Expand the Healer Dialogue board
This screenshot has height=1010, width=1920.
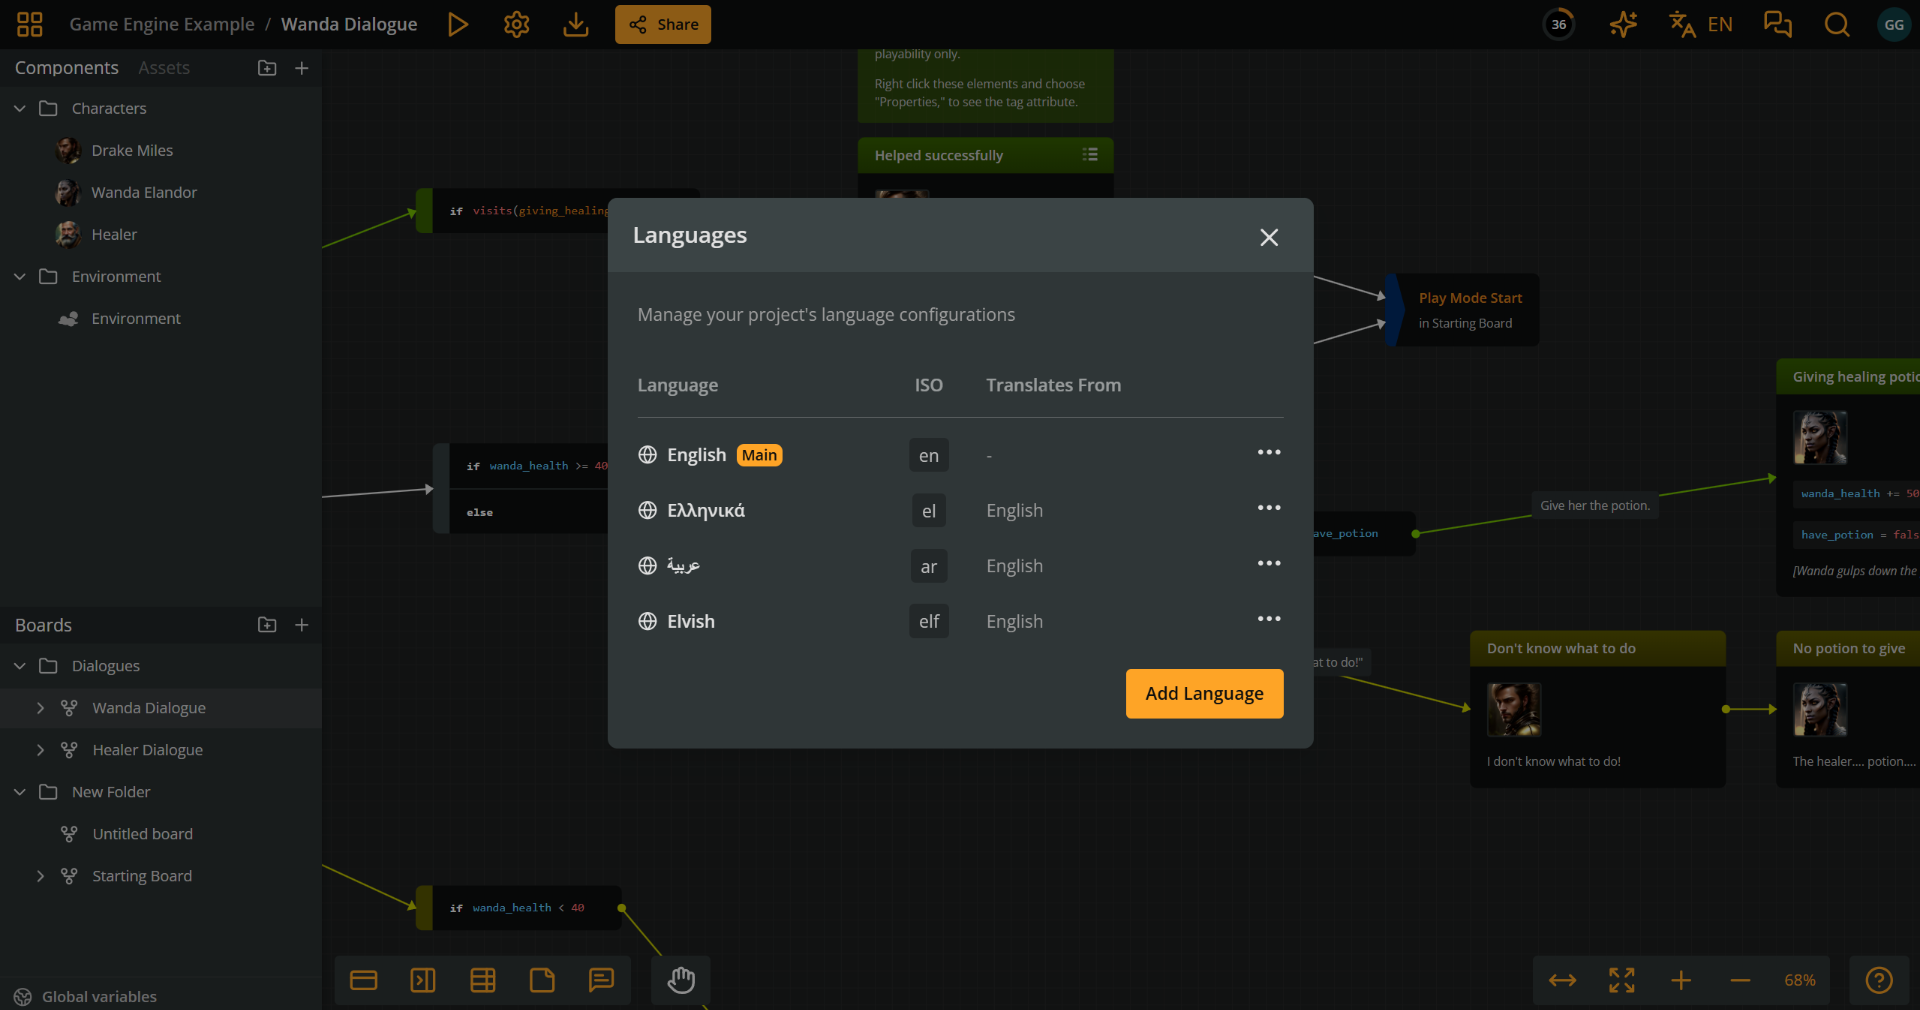coord(41,750)
